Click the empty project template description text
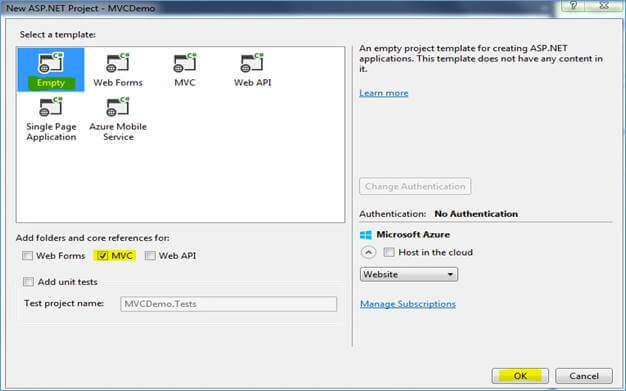The width and height of the screenshot is (626, 391). pos(481,59)
